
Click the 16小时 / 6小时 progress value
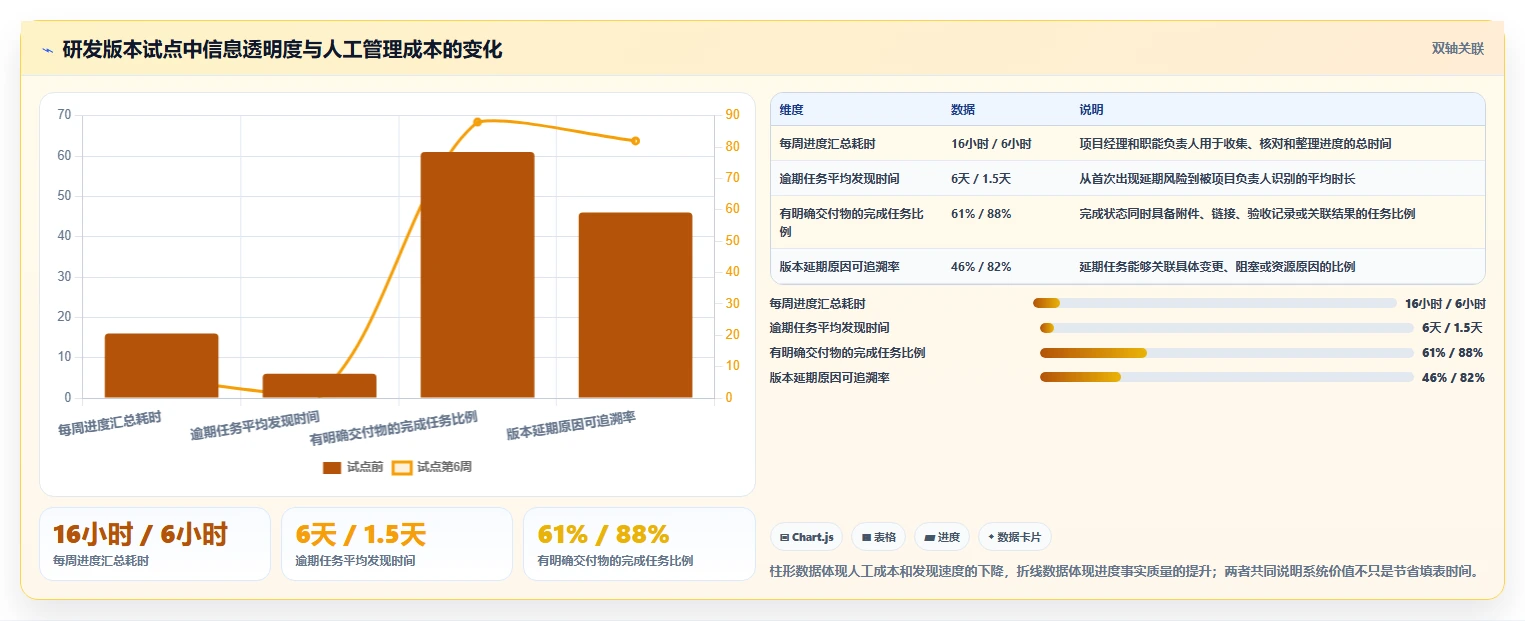tap(1445, 303)
